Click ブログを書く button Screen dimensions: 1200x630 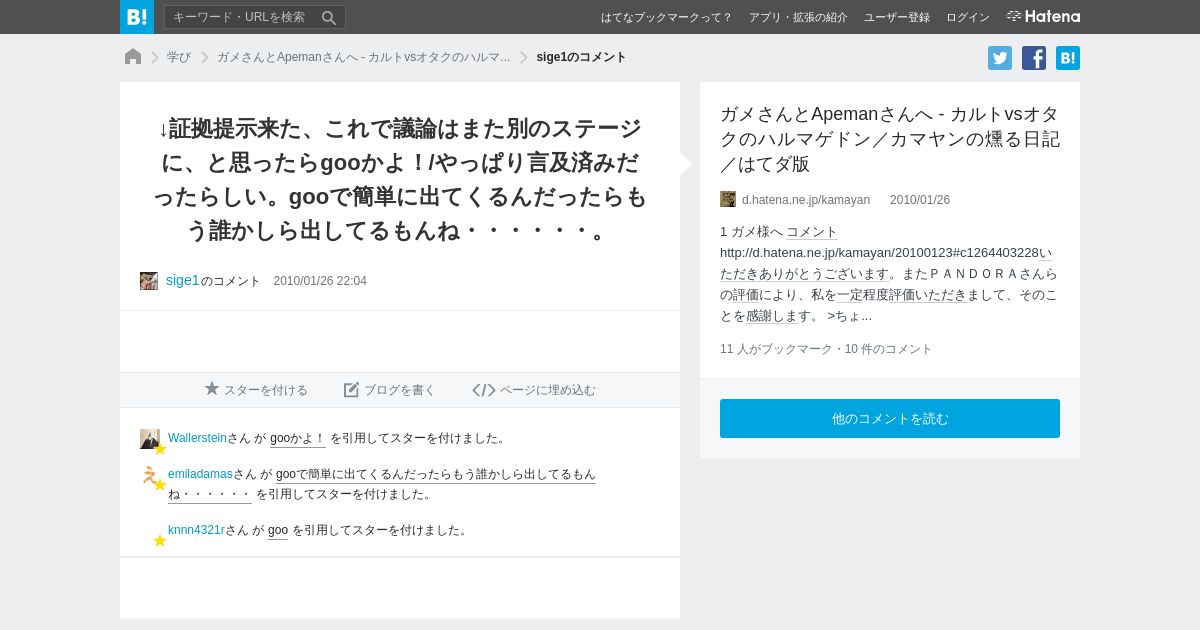(x=390, y=390)
